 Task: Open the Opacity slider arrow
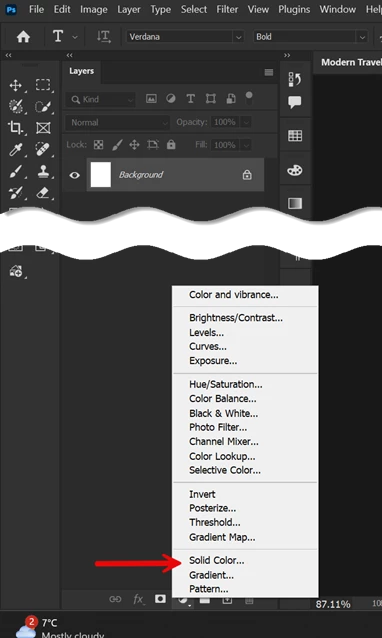coord(246,122)
